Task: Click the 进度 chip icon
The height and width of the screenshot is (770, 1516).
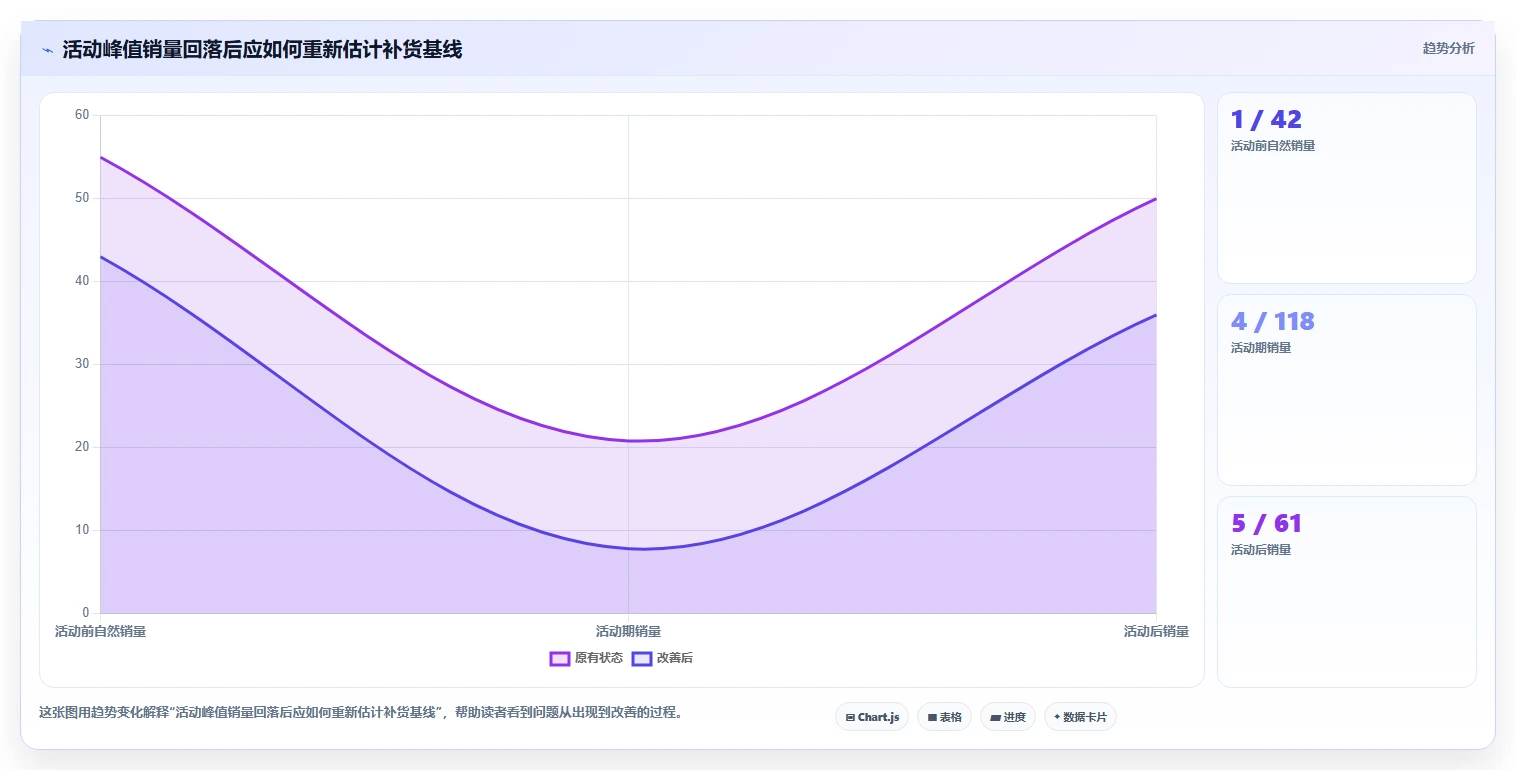Action: point(996,718)
